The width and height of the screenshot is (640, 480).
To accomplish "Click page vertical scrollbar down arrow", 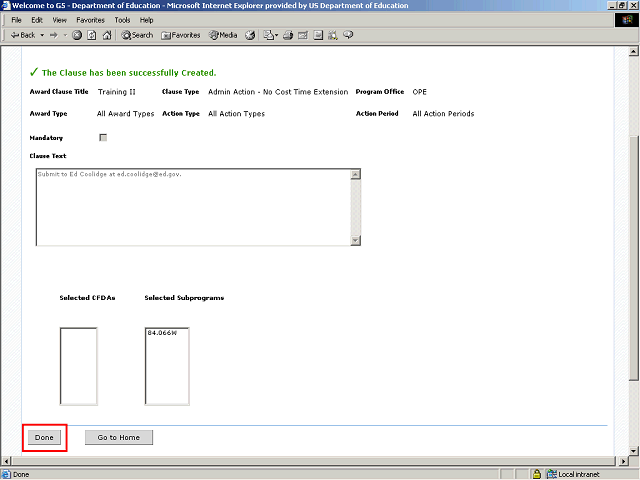I will click(x=633, y=451).
